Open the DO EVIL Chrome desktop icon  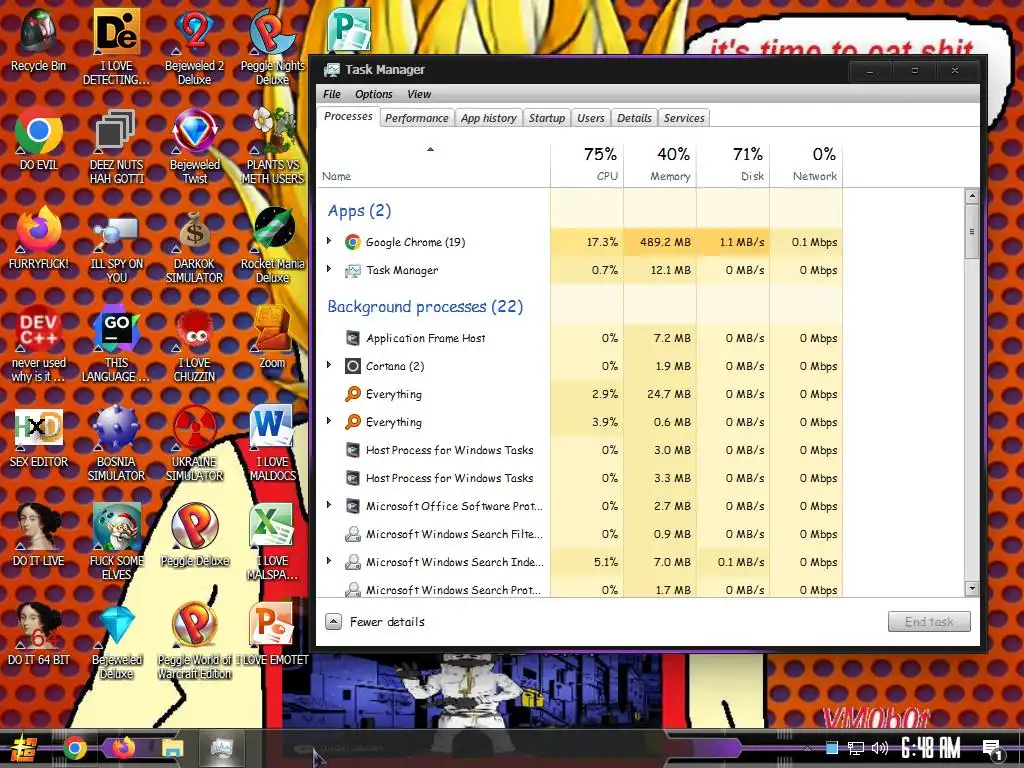pyautogui.click(x=39, y=139)
